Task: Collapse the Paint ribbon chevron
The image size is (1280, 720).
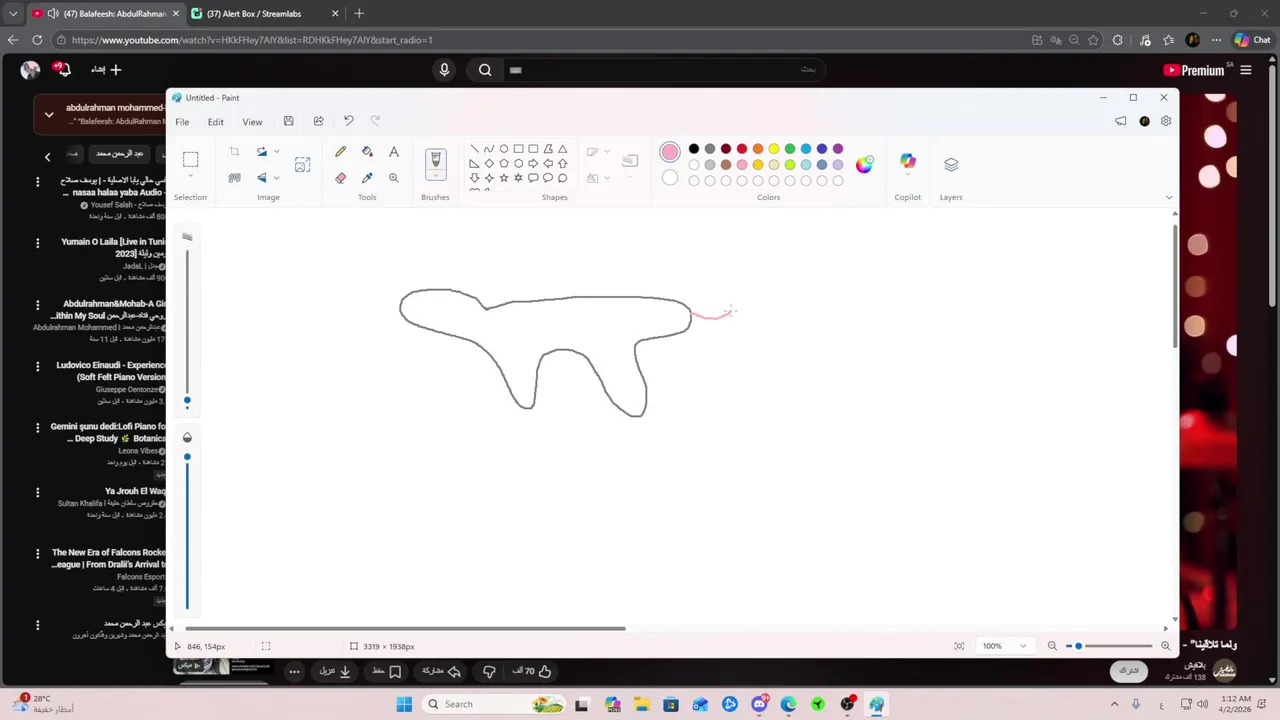Action: (1169, 197)
